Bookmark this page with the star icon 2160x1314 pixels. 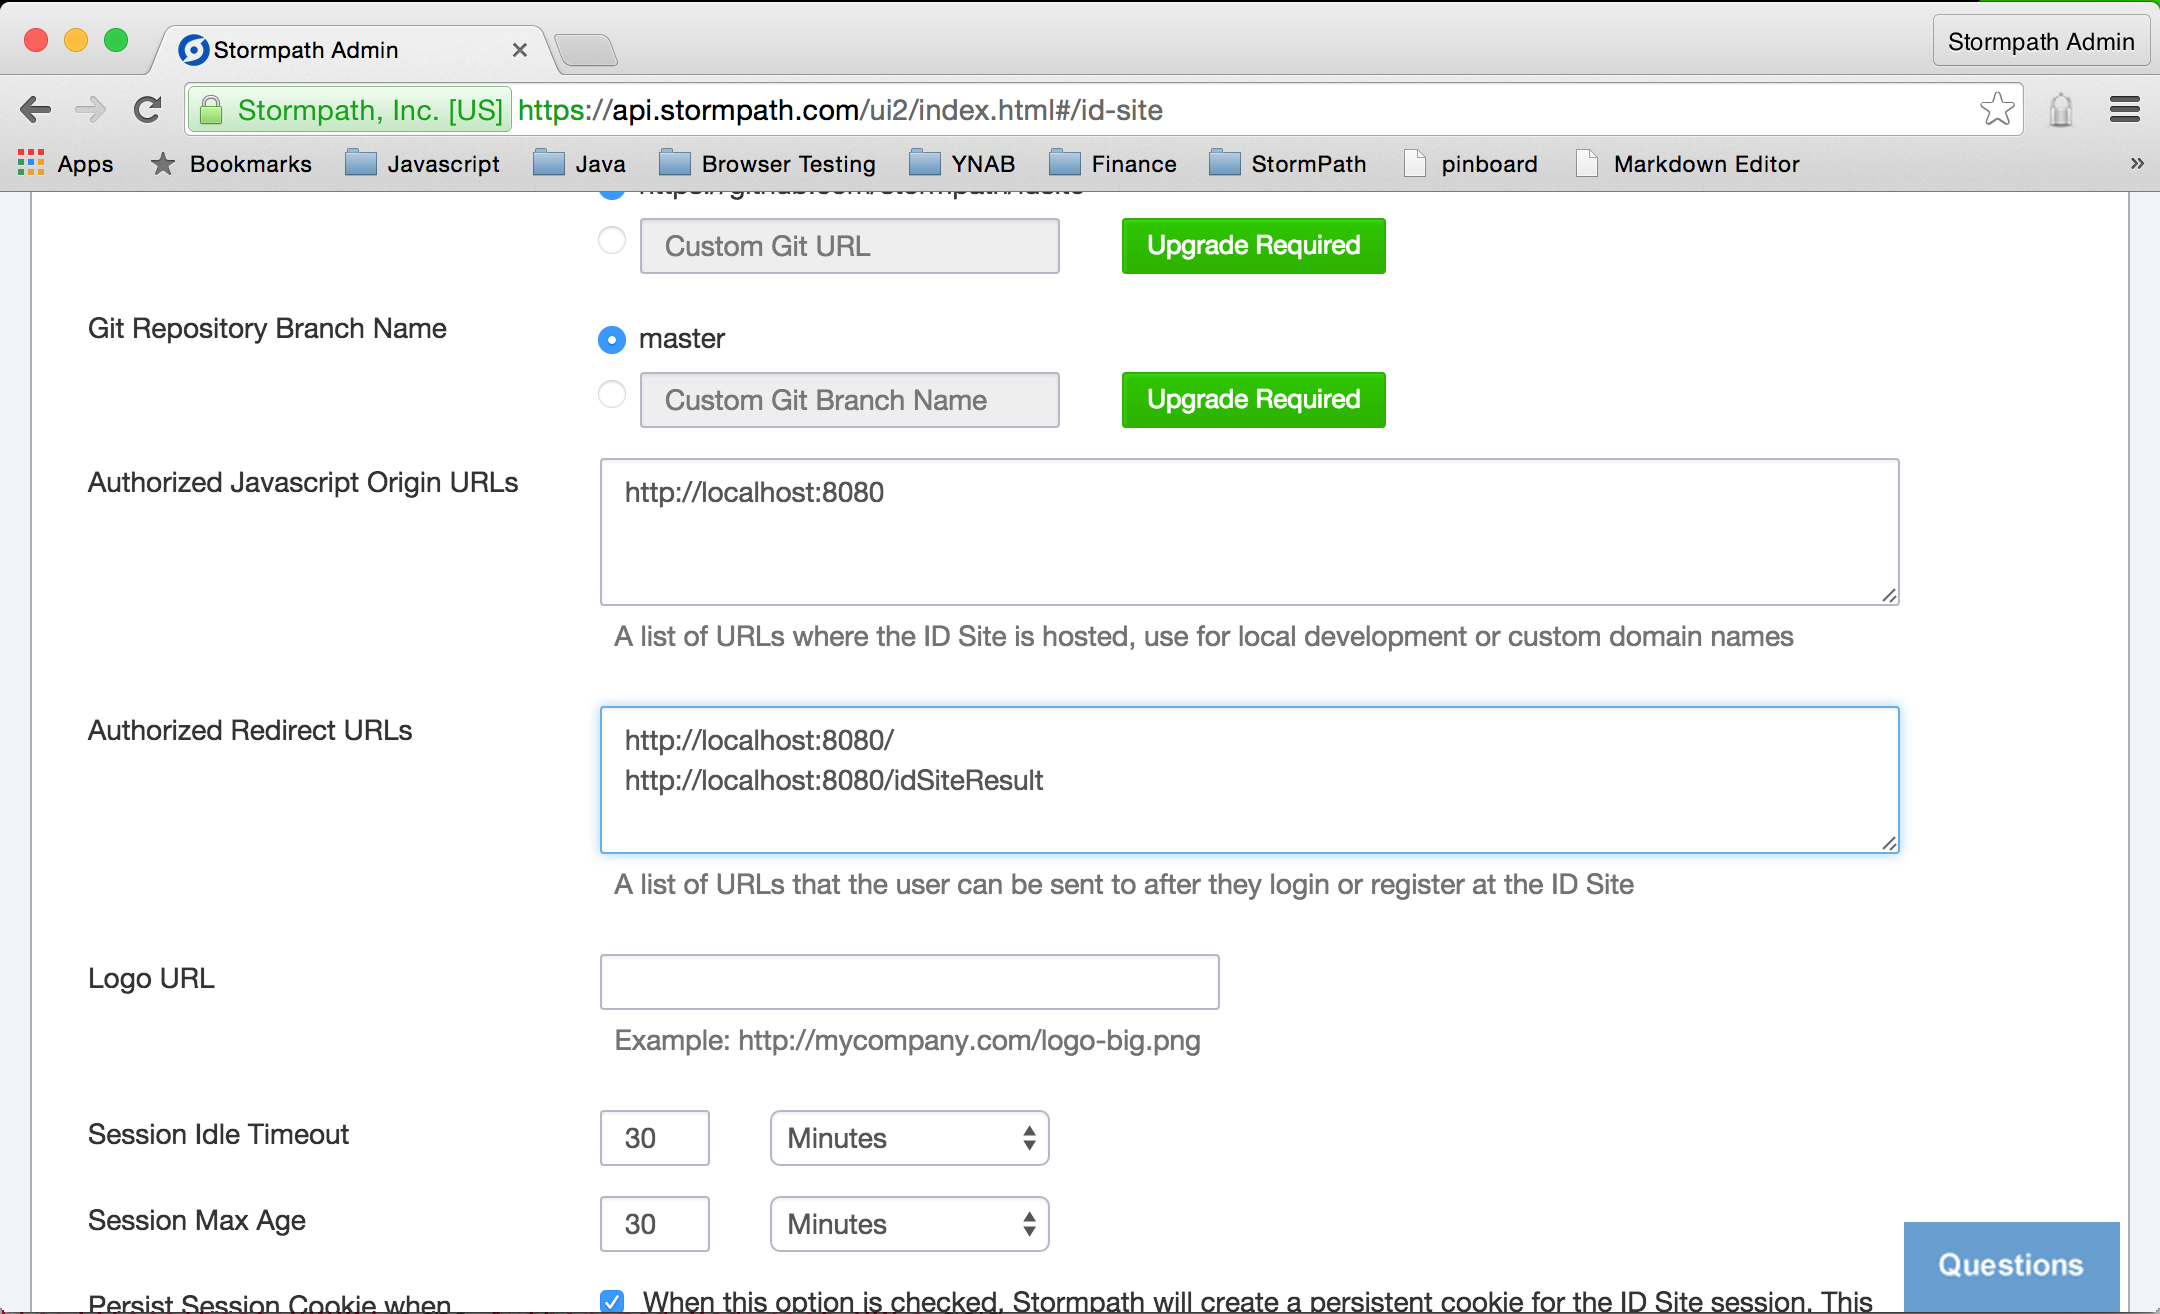click(x=1997, y=109)
